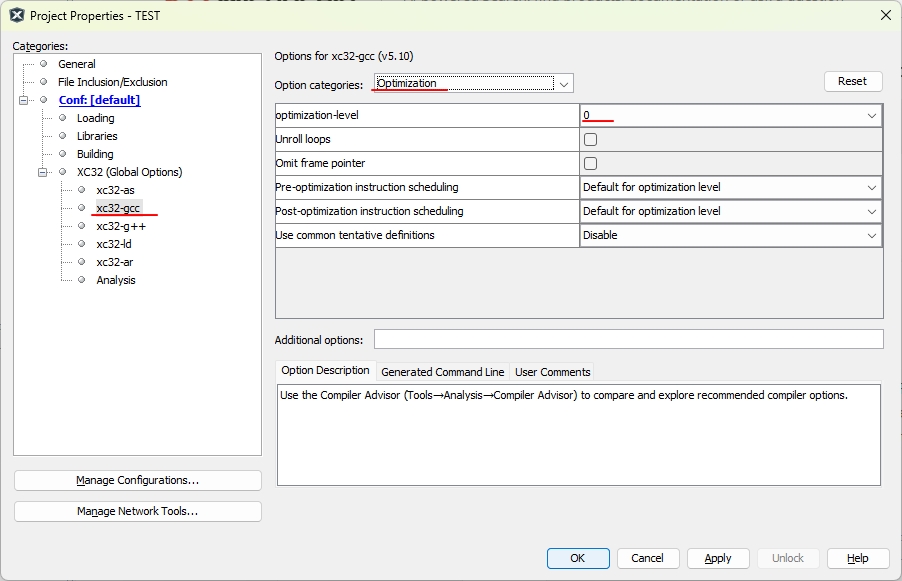902x581 pixels.
Task: Switch to User Comments tab
Action: pos(552,372)
